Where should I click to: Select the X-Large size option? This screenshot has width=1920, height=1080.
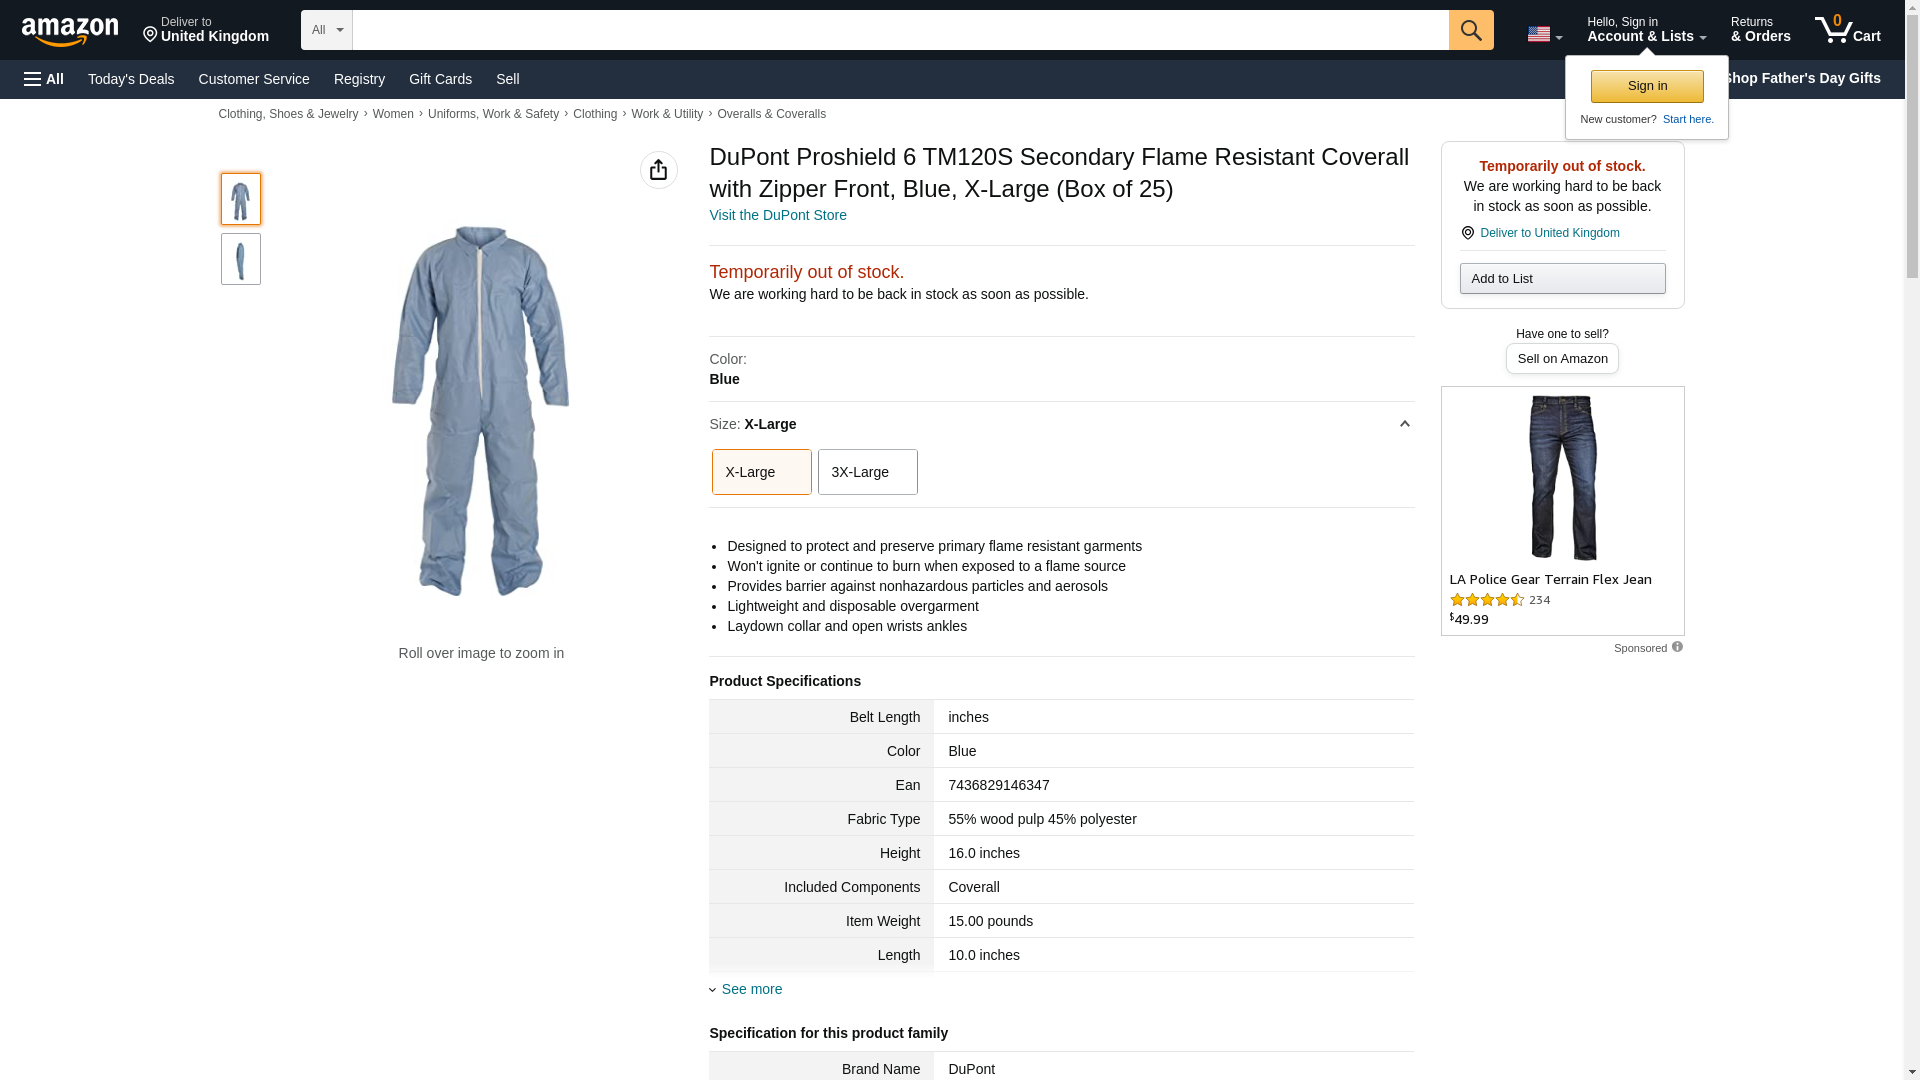[x=761, y=472]
